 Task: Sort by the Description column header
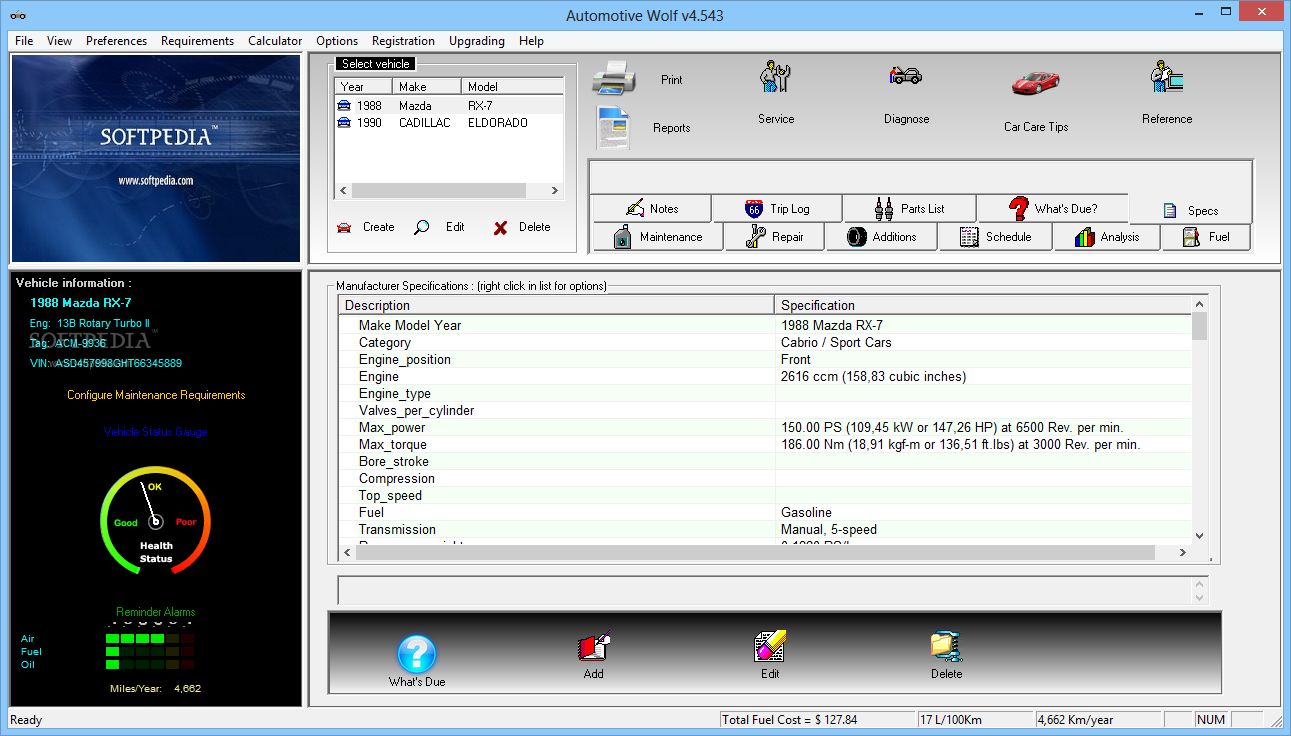[557, 305]
